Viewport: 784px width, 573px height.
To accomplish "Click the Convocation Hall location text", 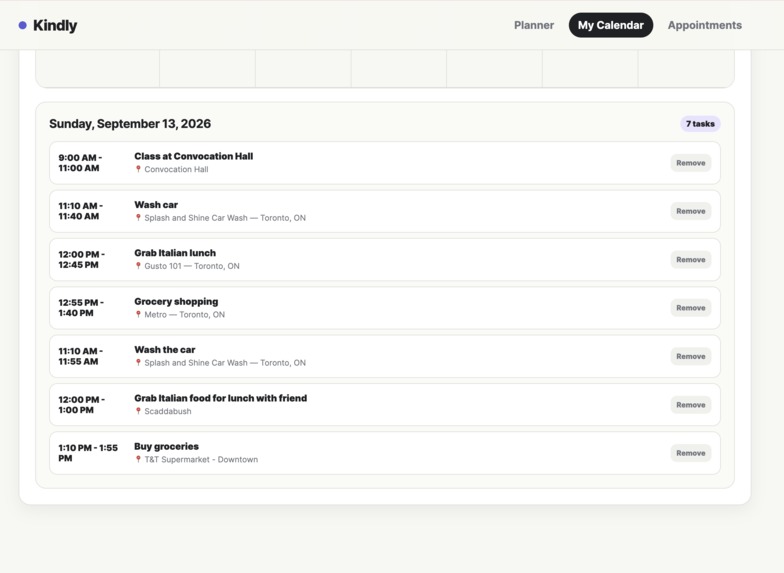I will [x=176, y=170].
